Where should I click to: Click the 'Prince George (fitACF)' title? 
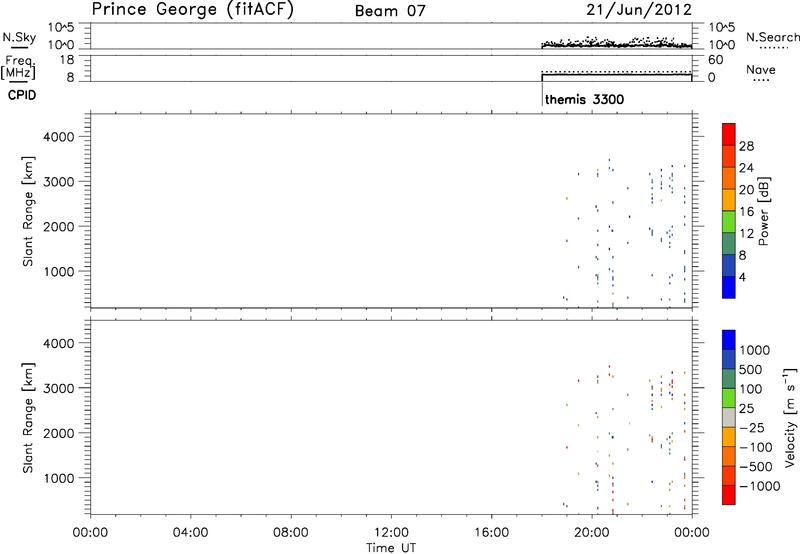[x=192, y=10]
